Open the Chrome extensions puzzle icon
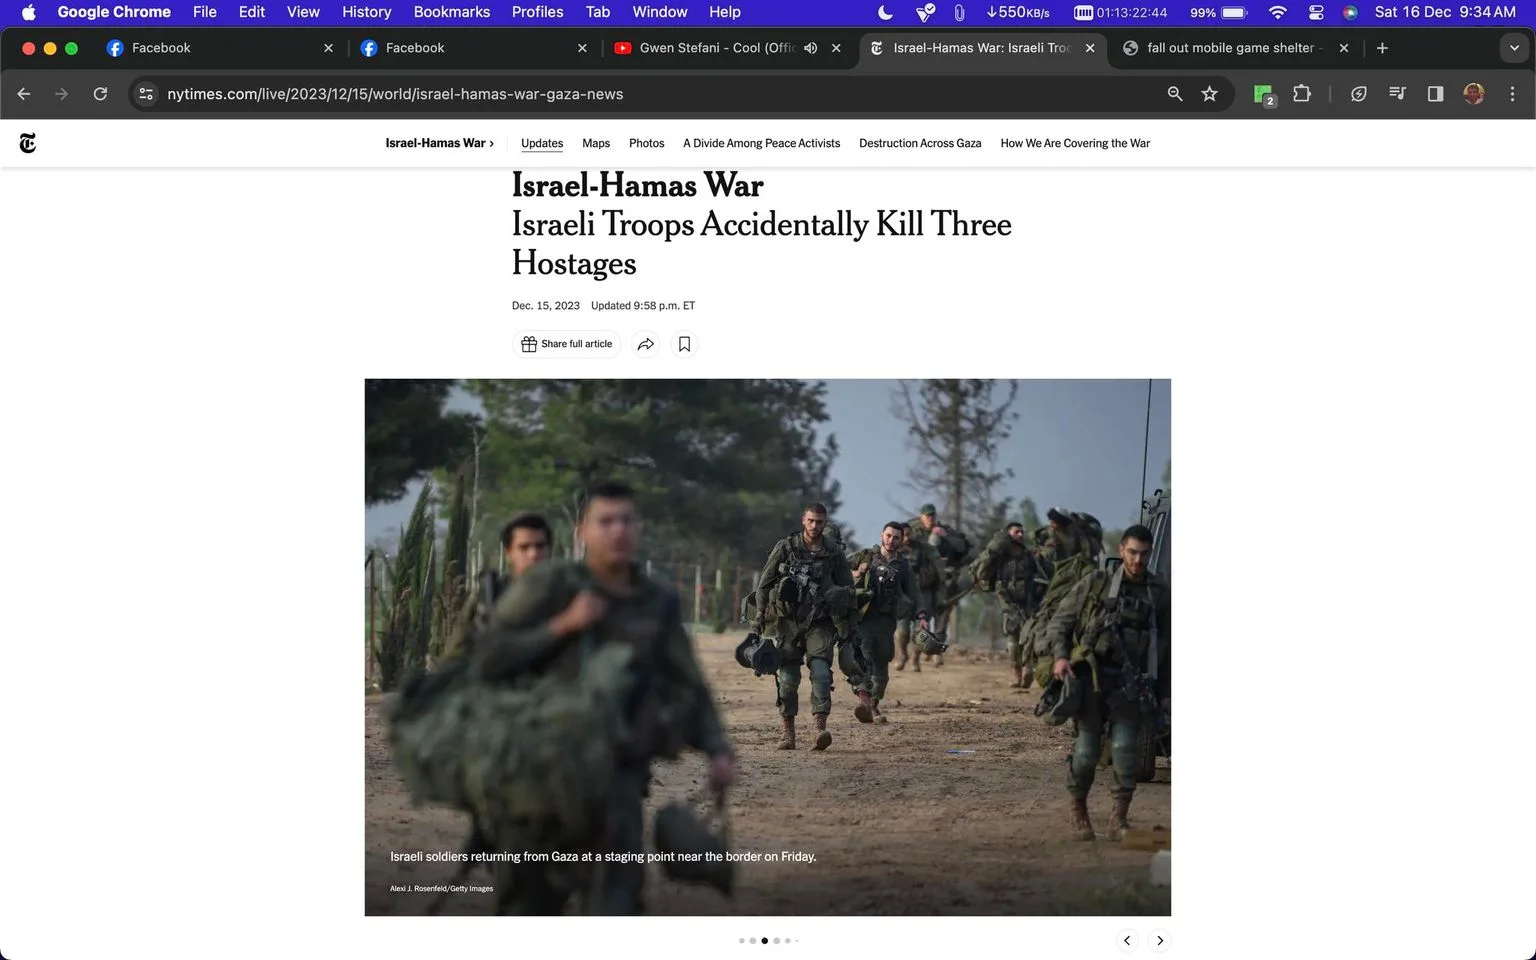 (x=1301, y=94)
